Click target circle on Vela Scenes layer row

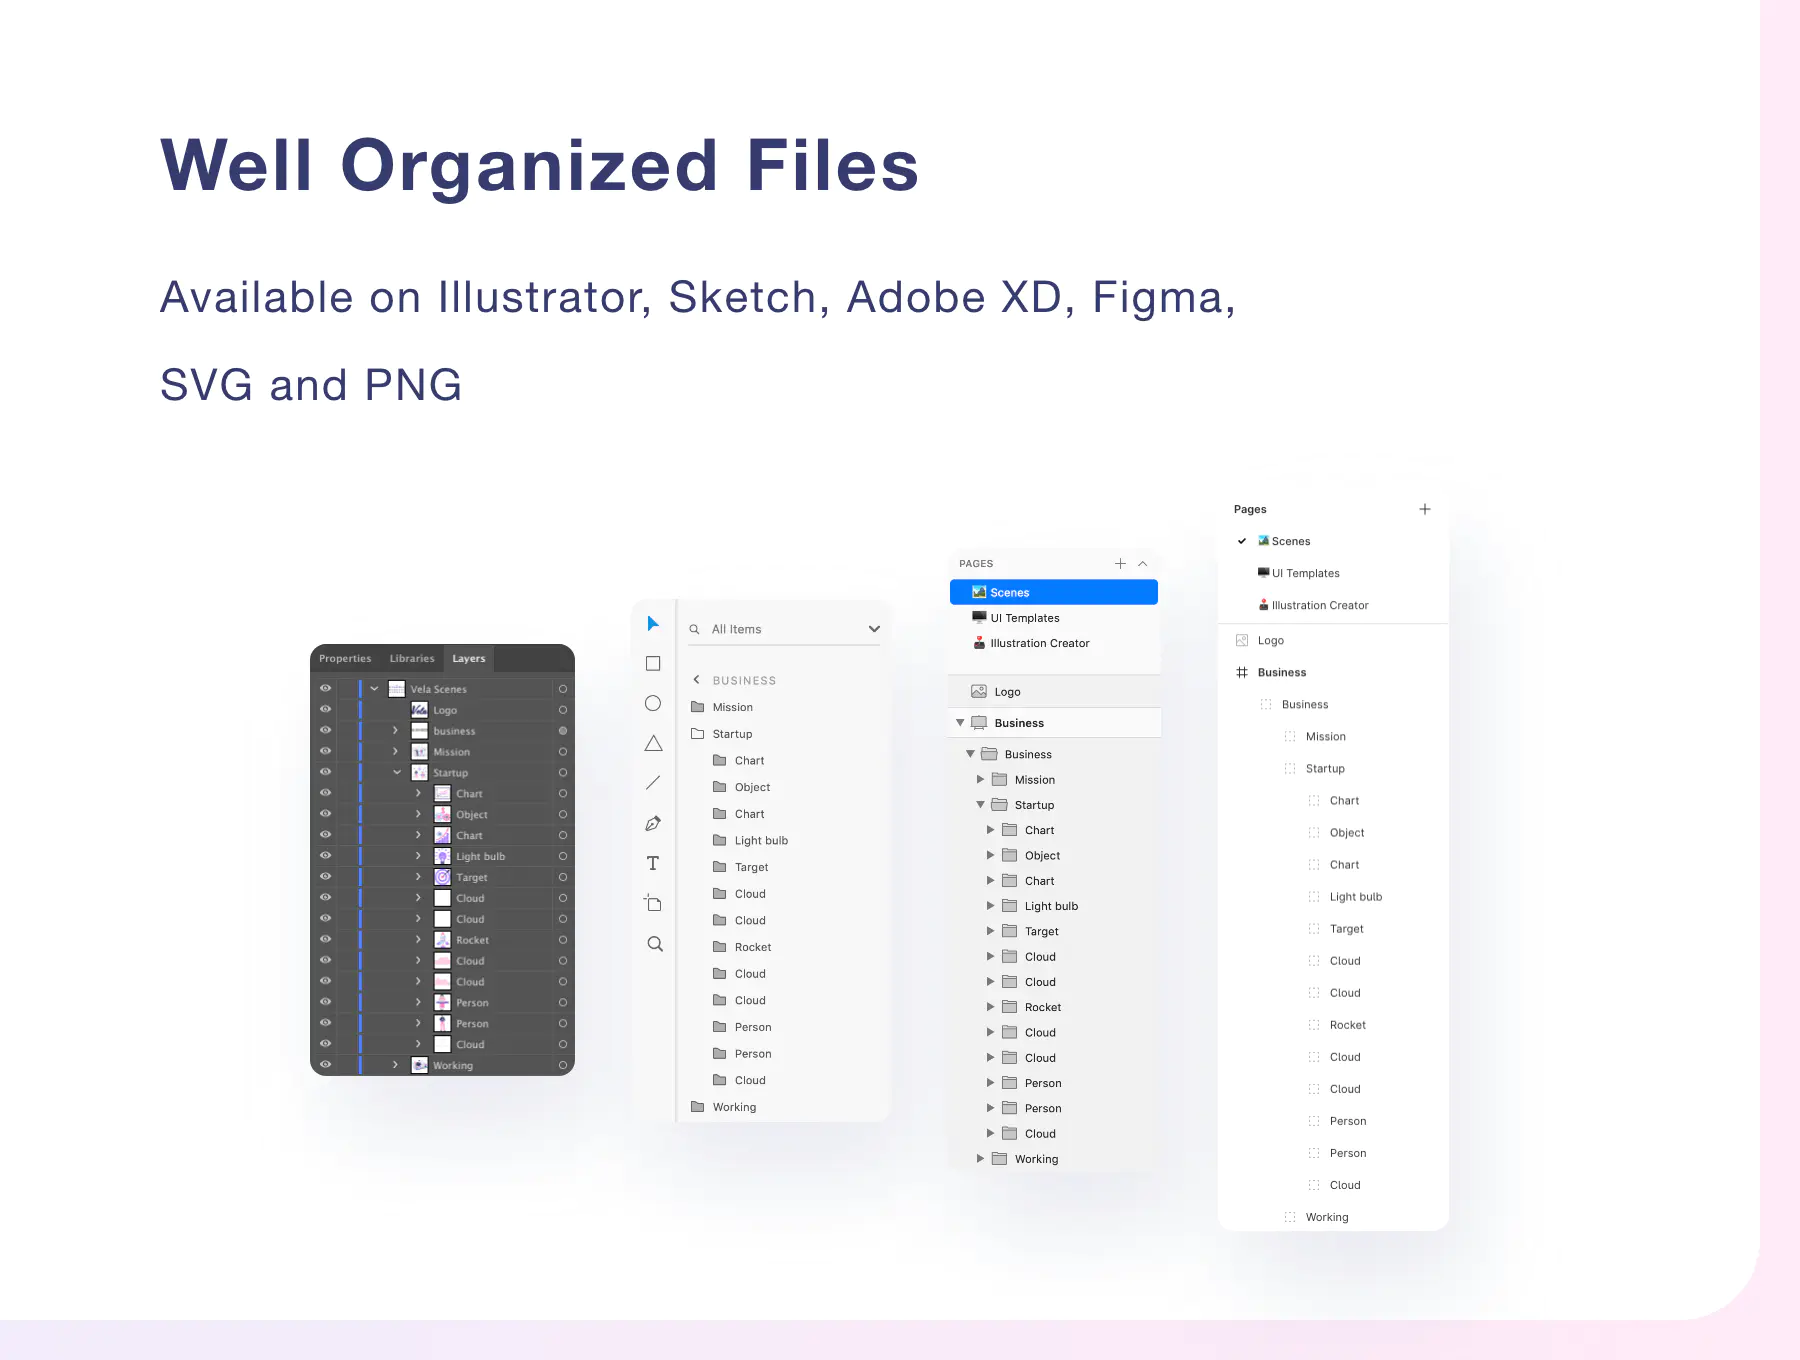[563, 689]
